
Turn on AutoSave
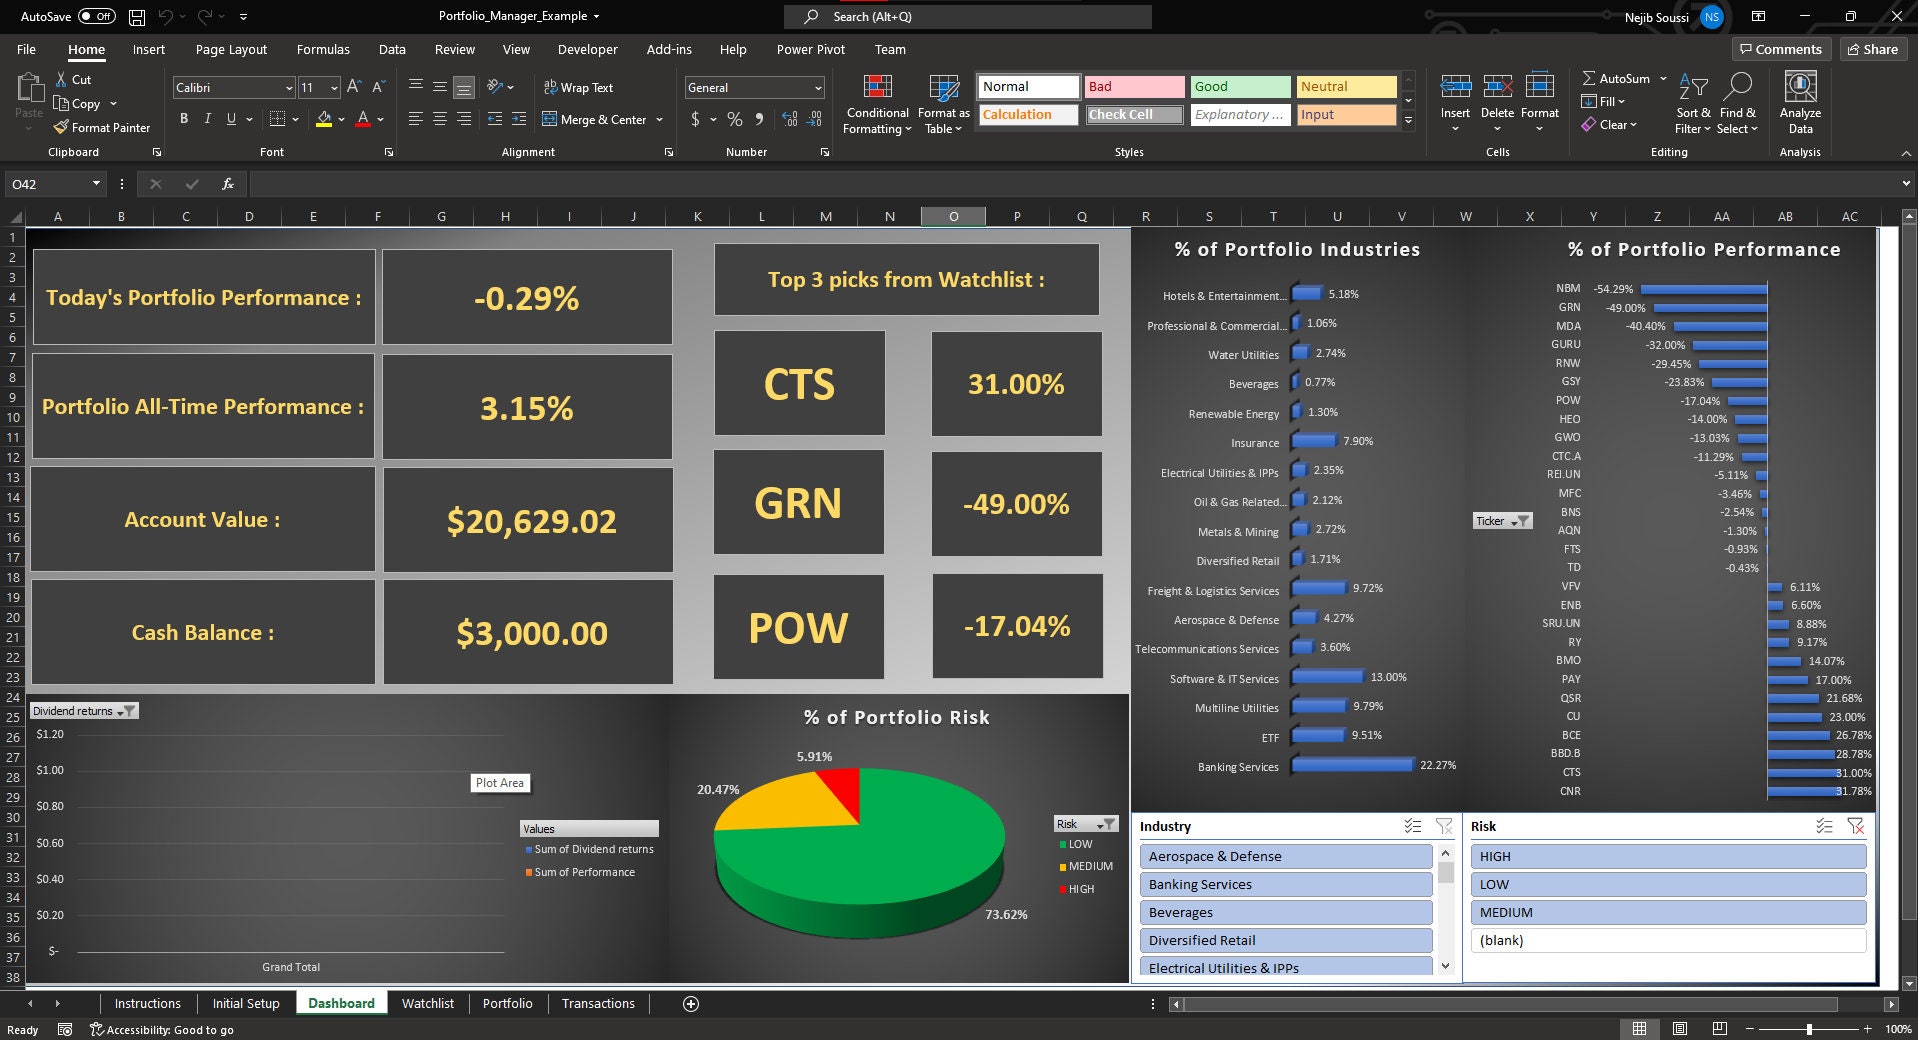tap(97, 16)
